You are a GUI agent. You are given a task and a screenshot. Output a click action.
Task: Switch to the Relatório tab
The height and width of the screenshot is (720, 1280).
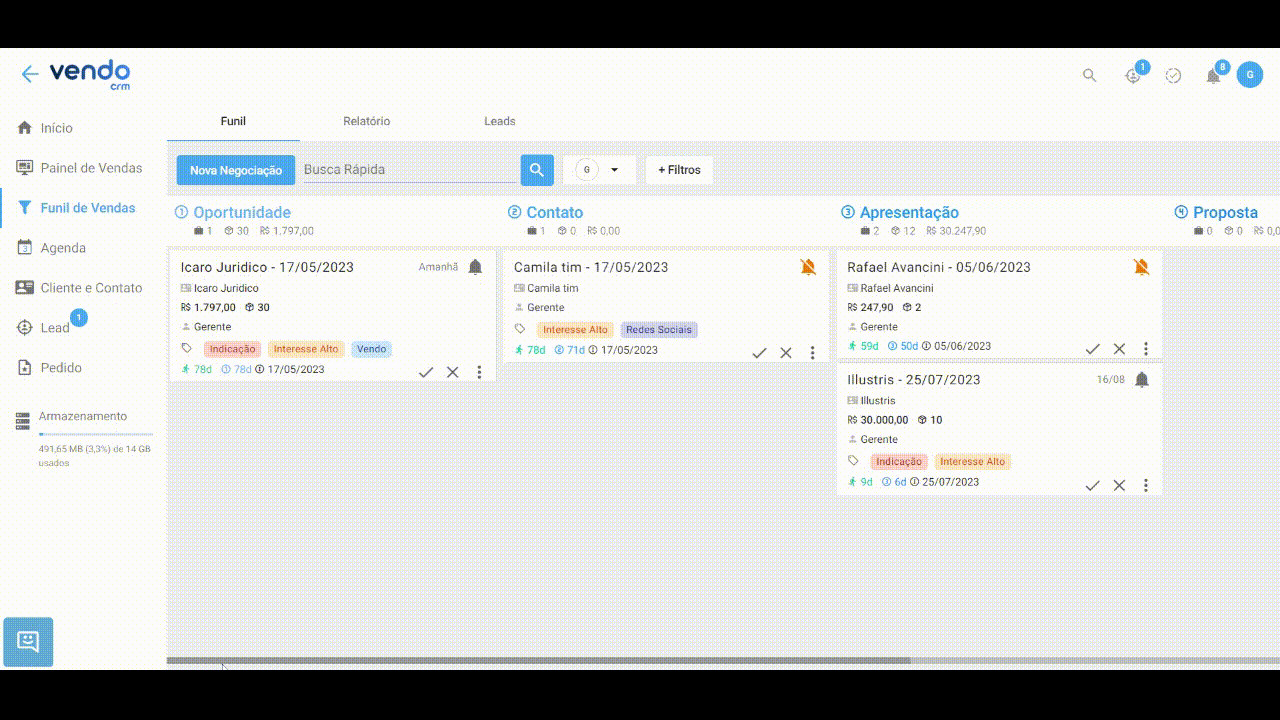[x=366, y=121]
